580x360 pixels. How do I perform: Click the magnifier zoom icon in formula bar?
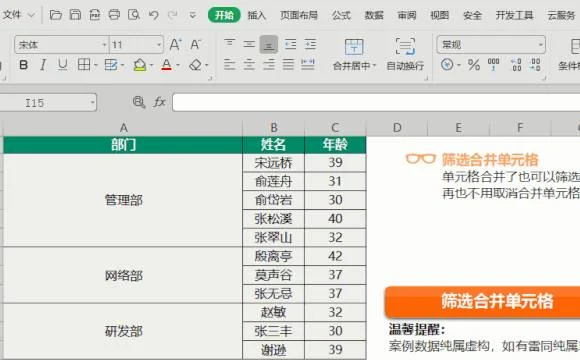point(139,102)
